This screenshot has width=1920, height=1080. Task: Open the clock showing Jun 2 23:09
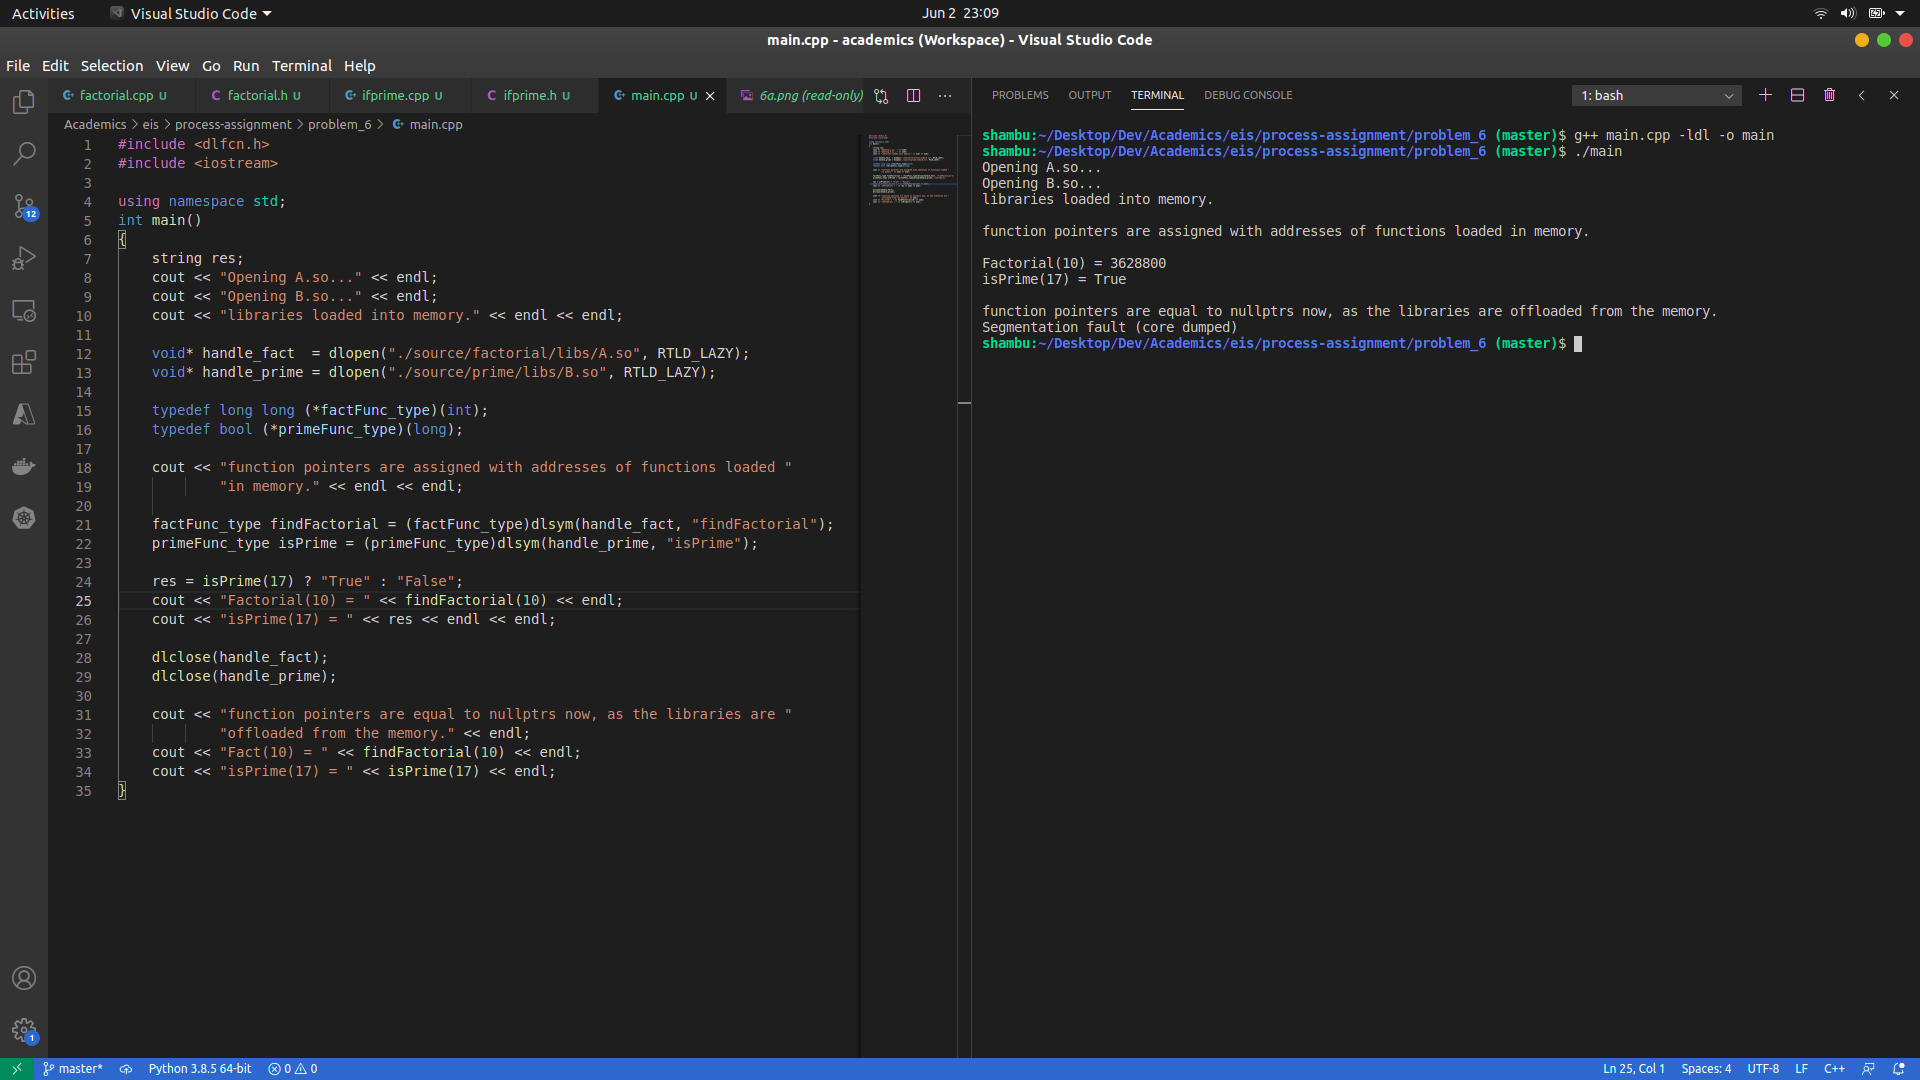point(960,13)
